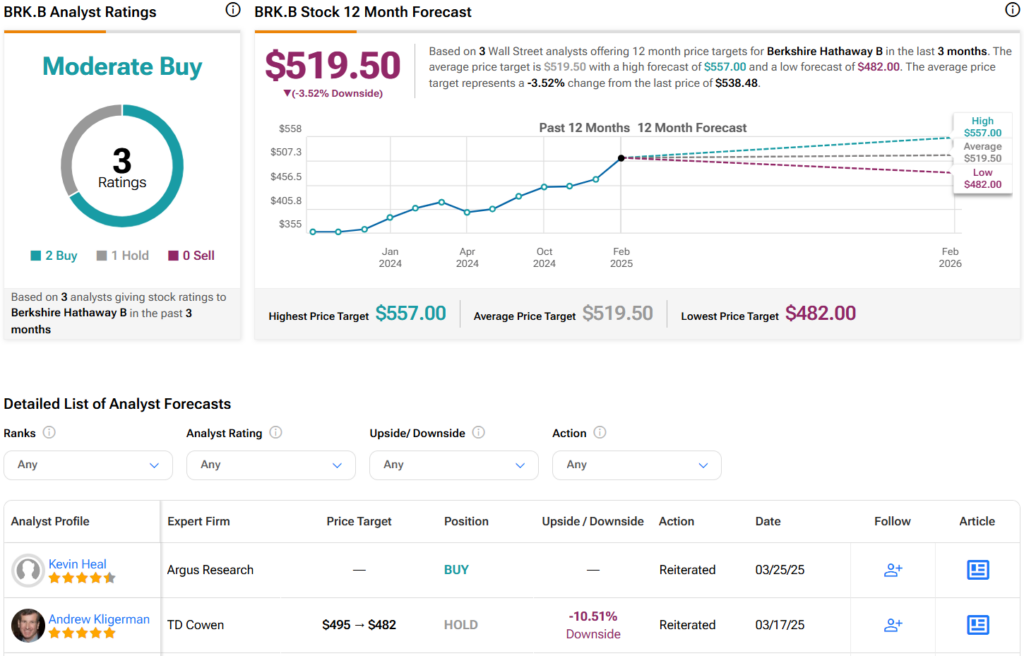The width and height of the screenshot is (1024, 656).
Task: Click Kevin Heal's profile avatar
Action: click(x=28, y=570)
